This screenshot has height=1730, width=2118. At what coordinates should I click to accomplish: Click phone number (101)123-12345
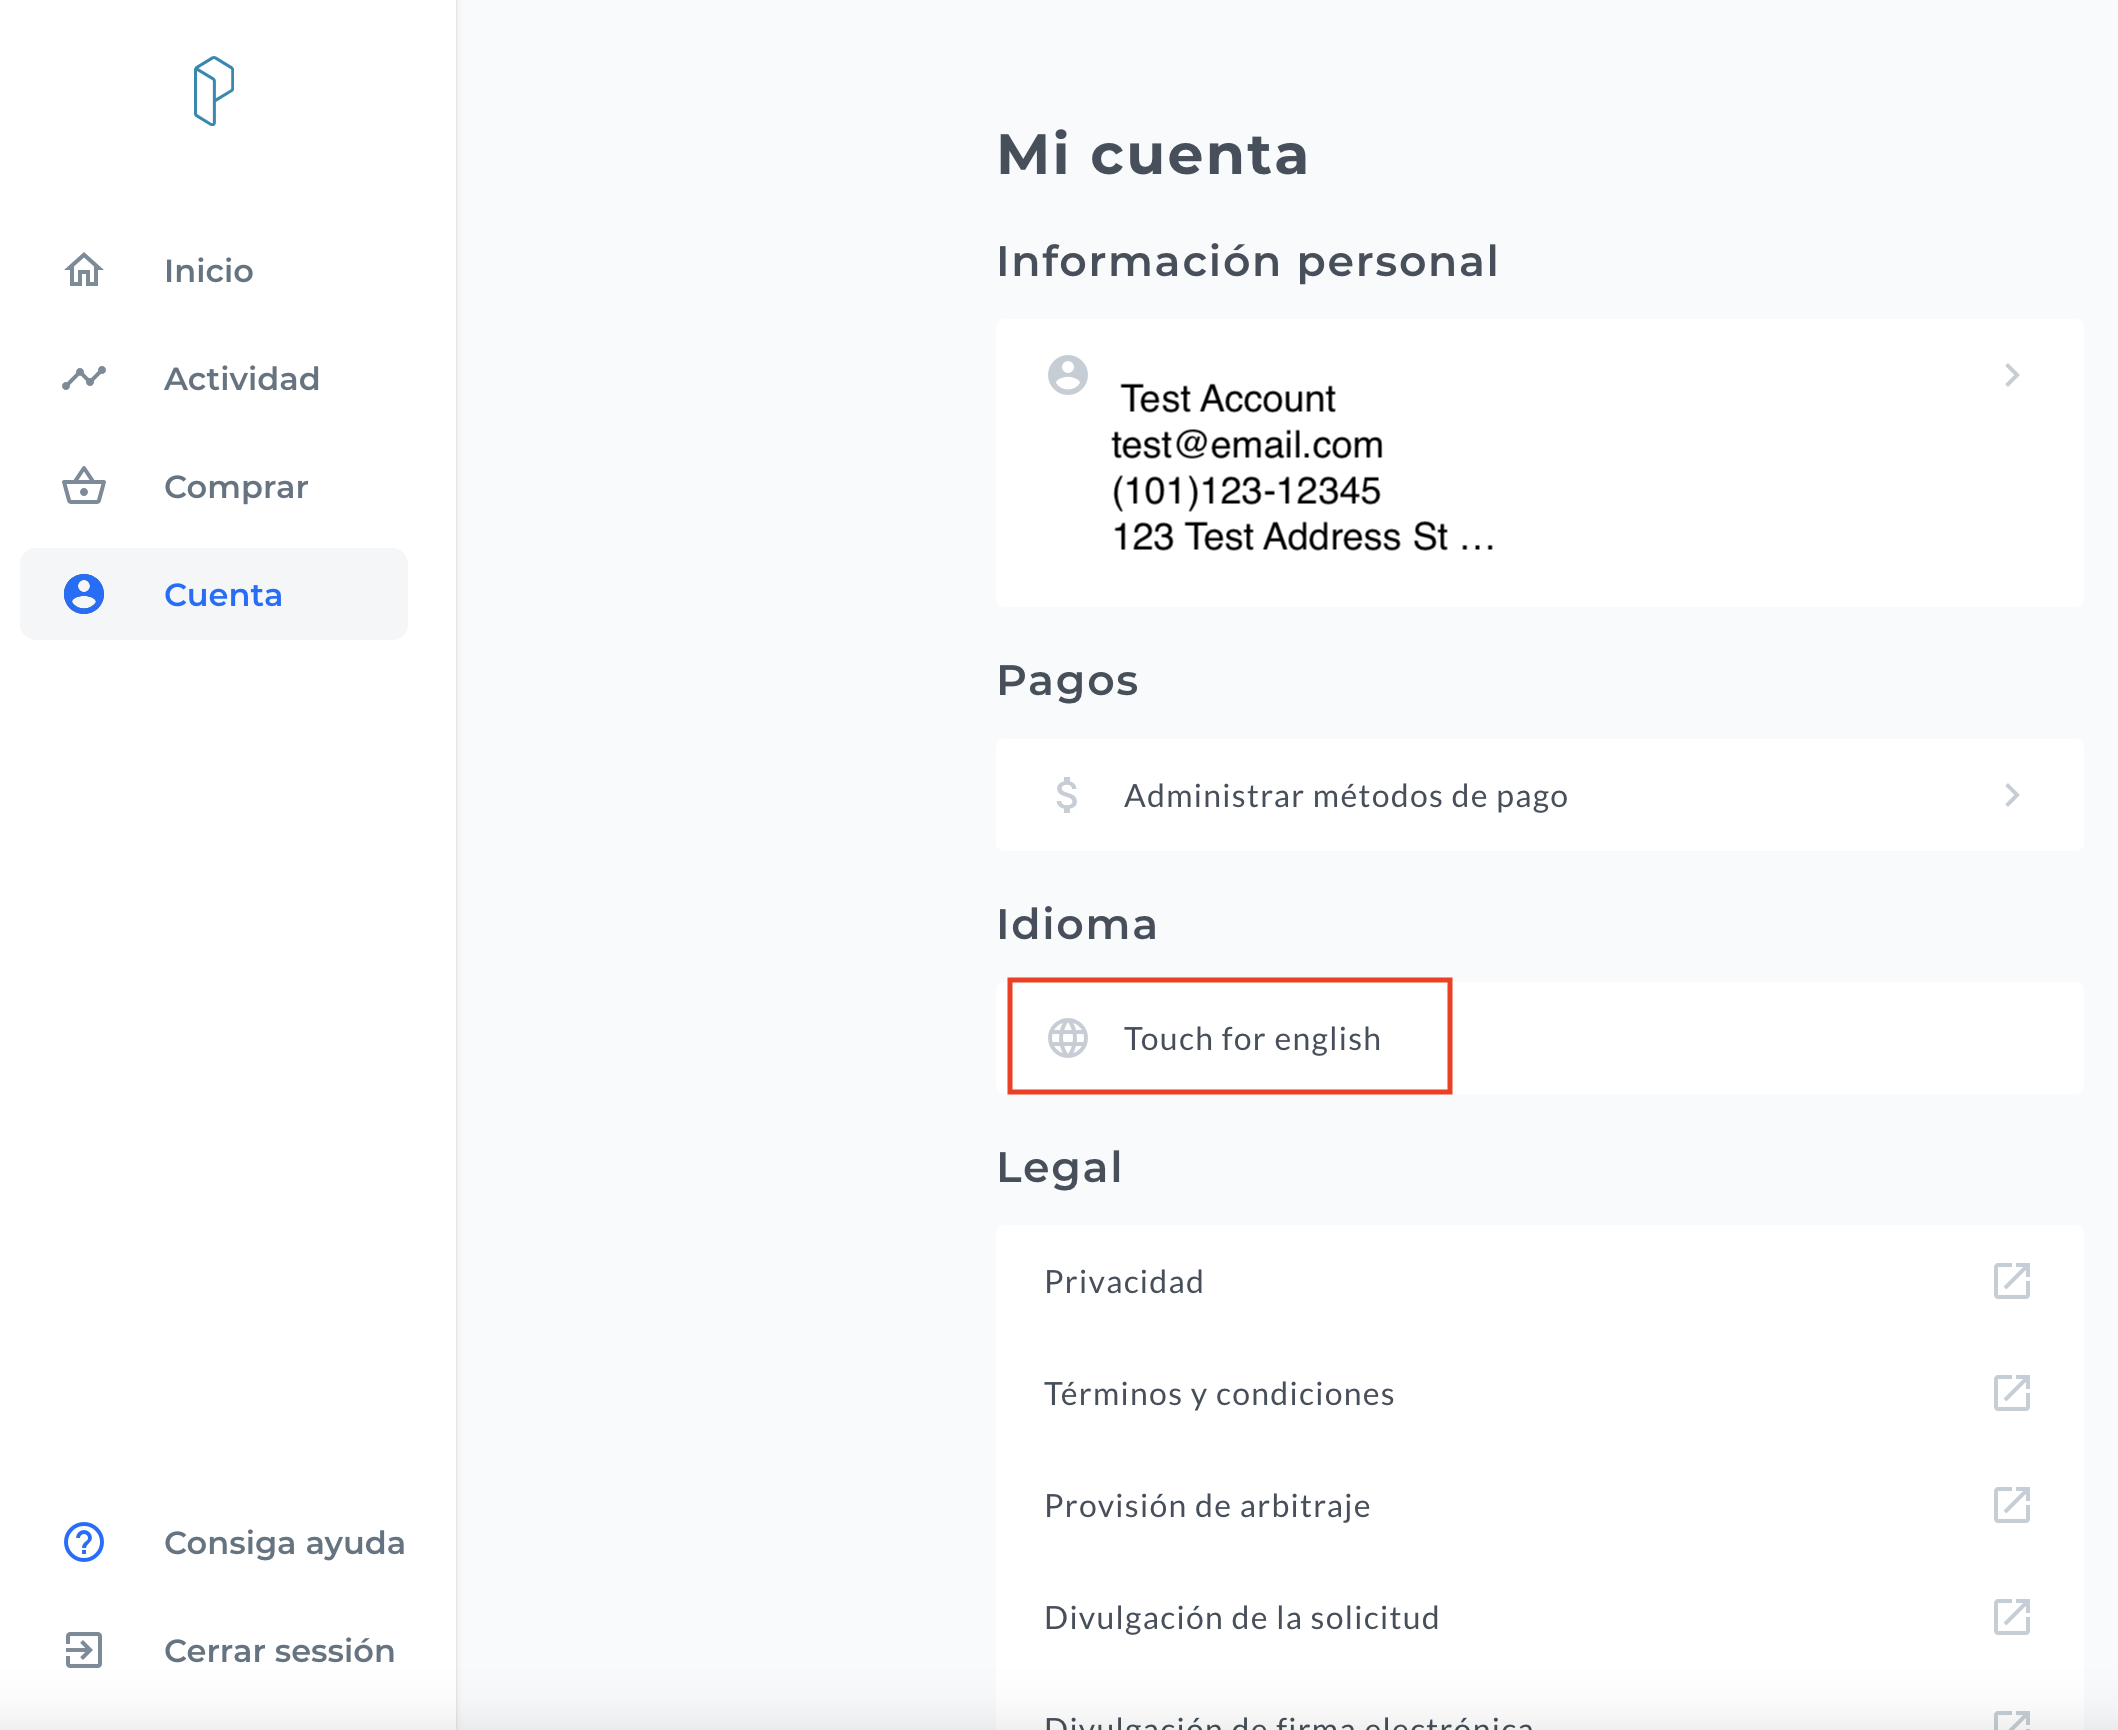tap(1246, 491)
